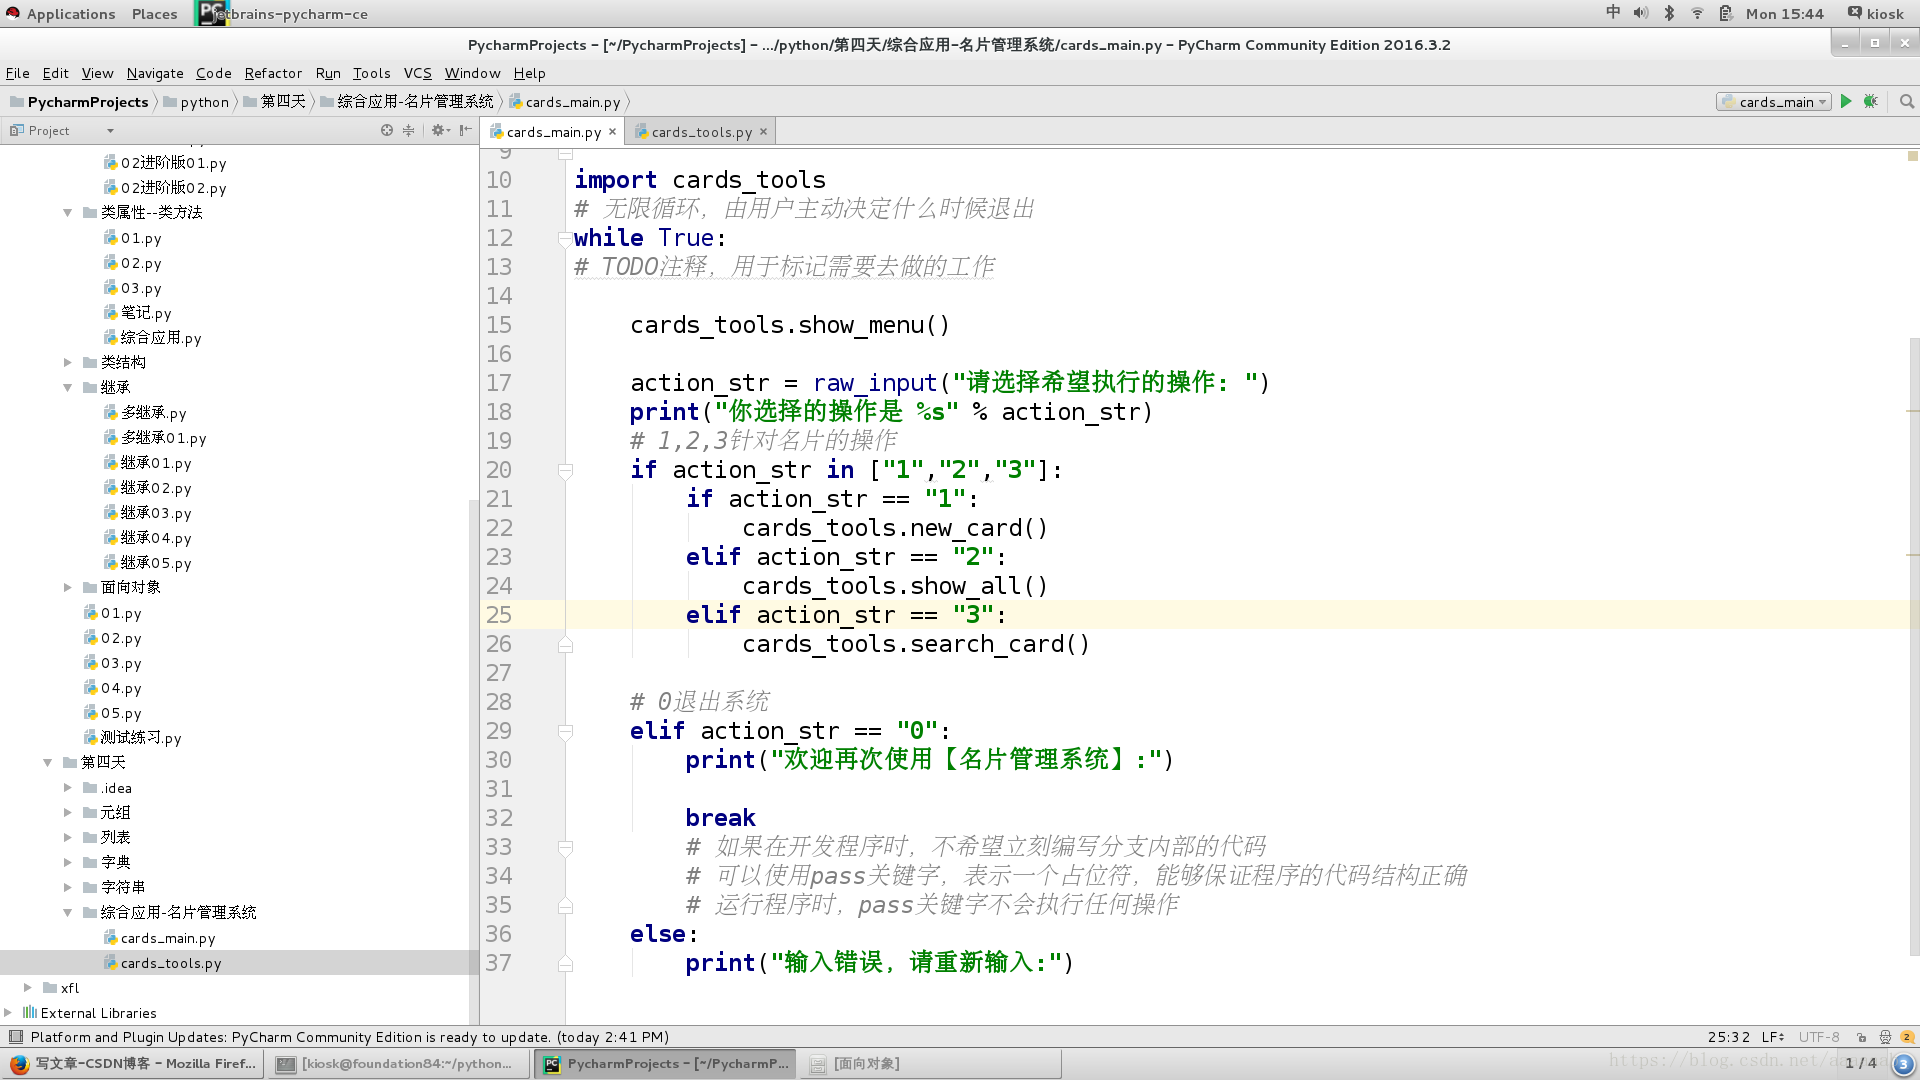Open the Tools menu

tap(371, 73)
